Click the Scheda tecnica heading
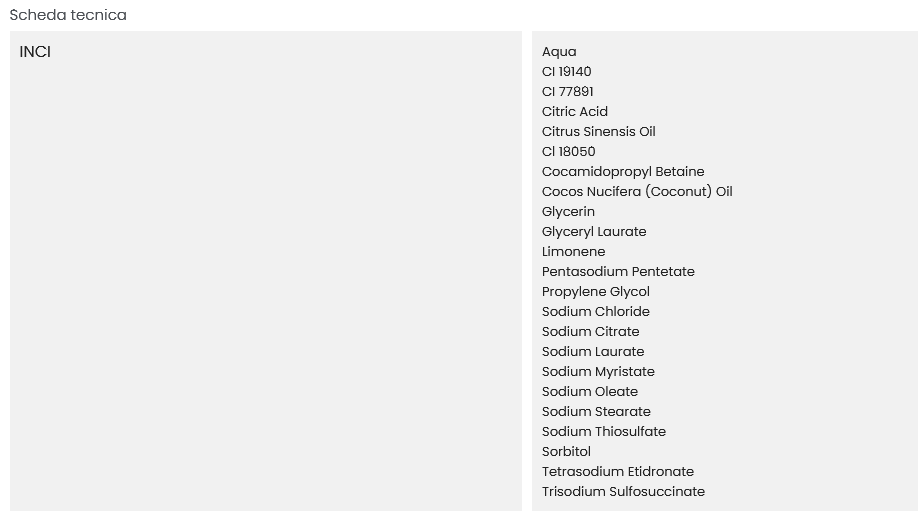 tap(68, 15)
